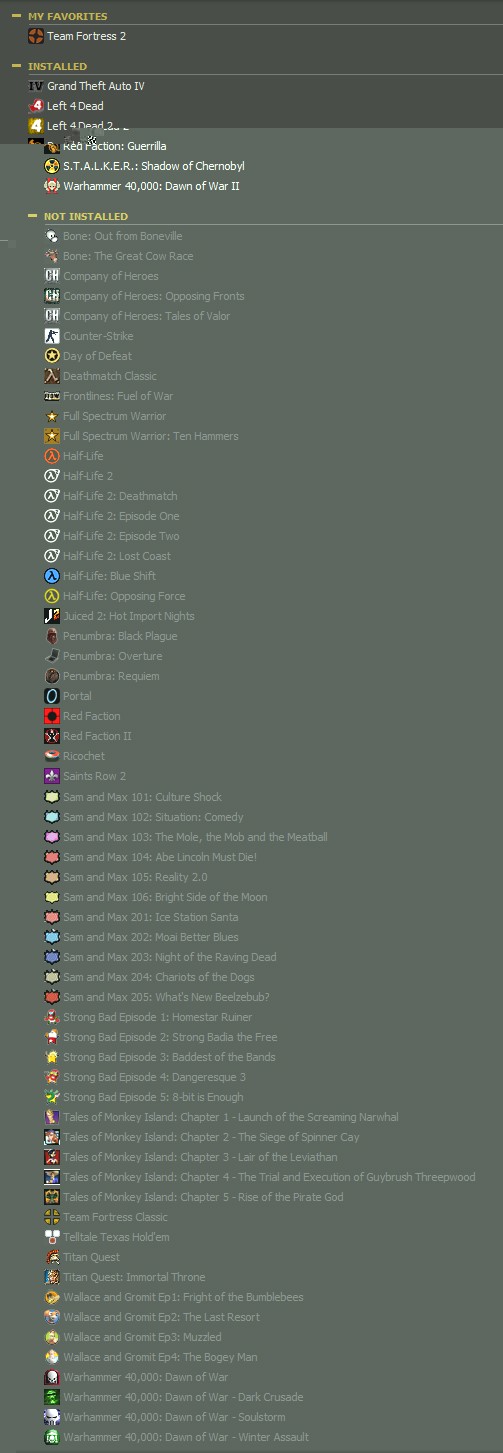The image size is (503, 1453).
Task: Click the Portal game icon
Action: 52,696
